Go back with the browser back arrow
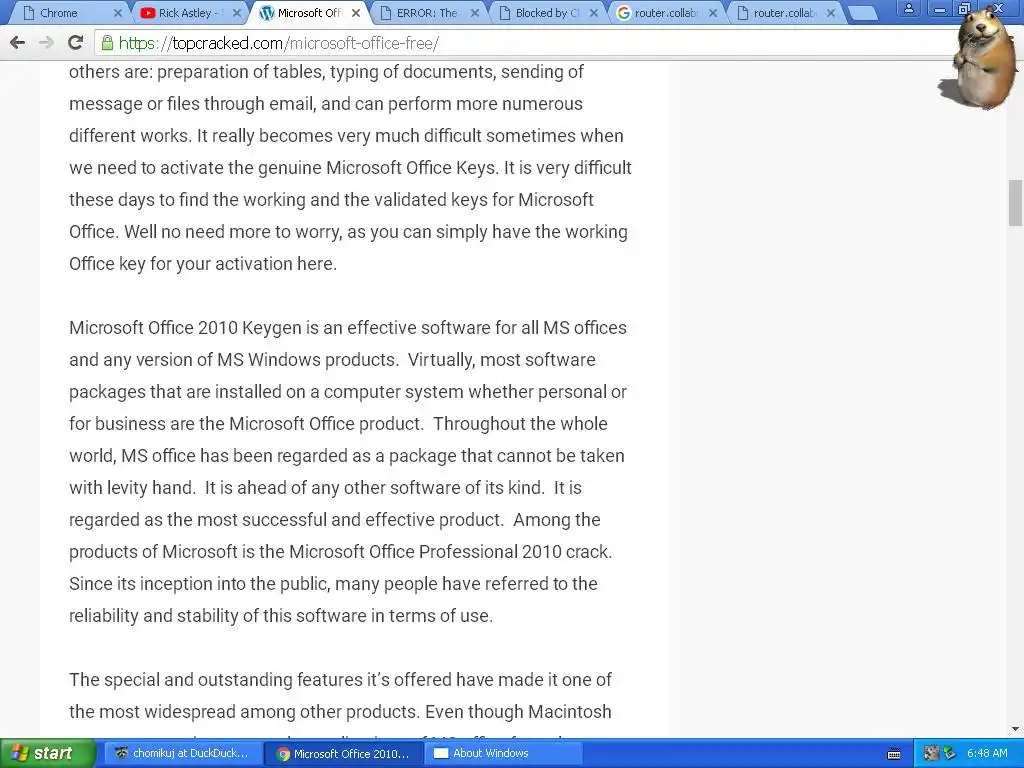The height and width of the screenshot is (768, 1024). [18, 43]
